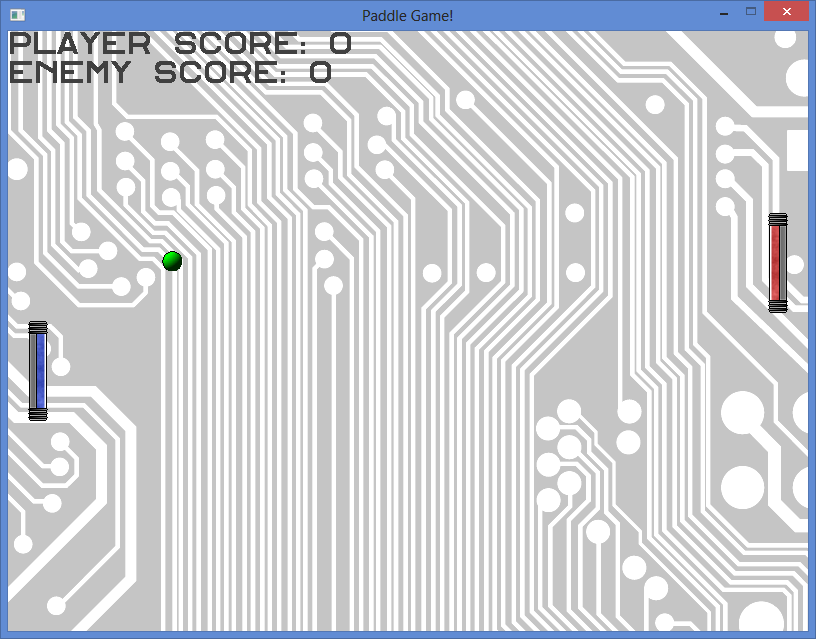Close the Paddle Game window
Image resolution: width=816 pixels, height=639 pixels.
[787, 11]
